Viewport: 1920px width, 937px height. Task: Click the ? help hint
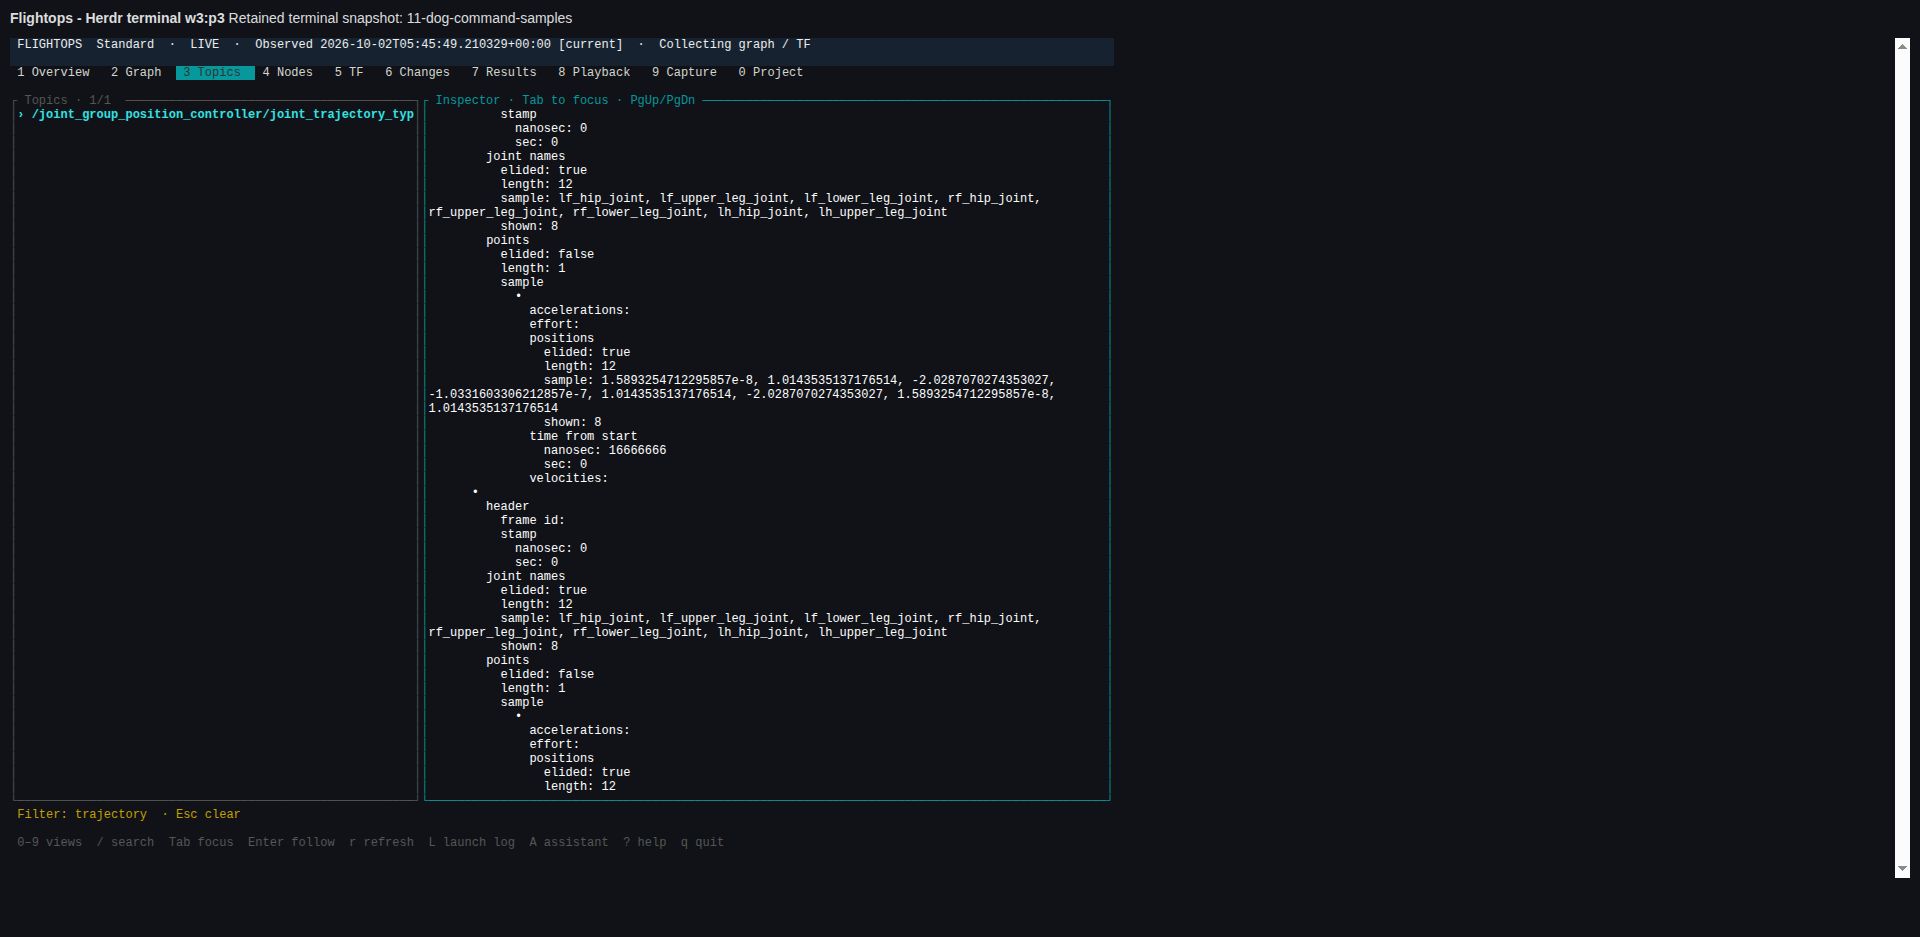645,842
